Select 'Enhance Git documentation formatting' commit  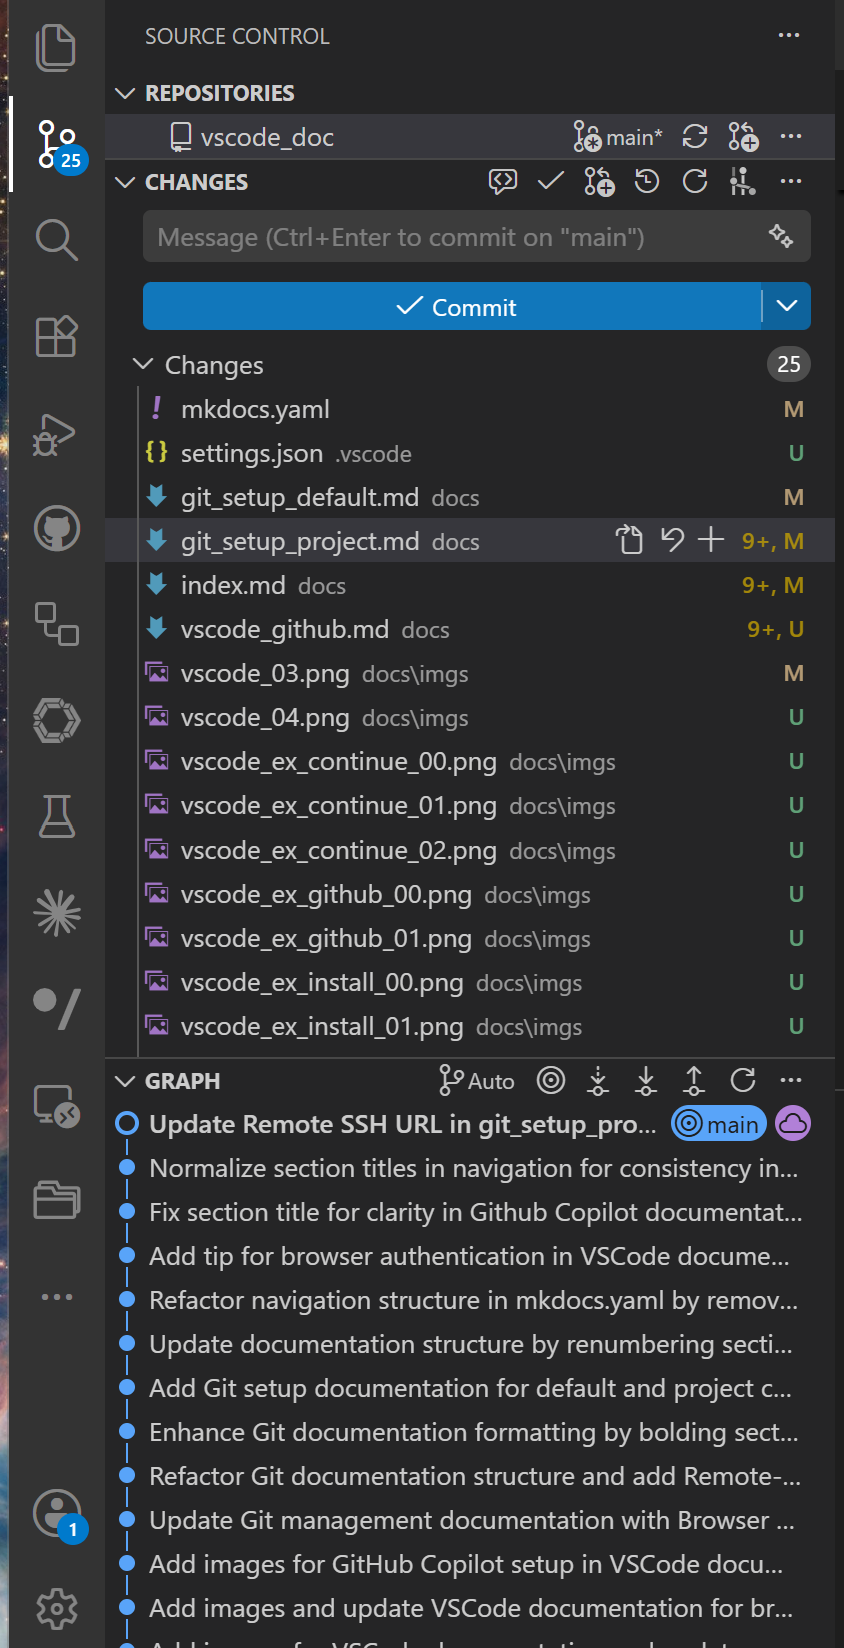coord(470,1432)
